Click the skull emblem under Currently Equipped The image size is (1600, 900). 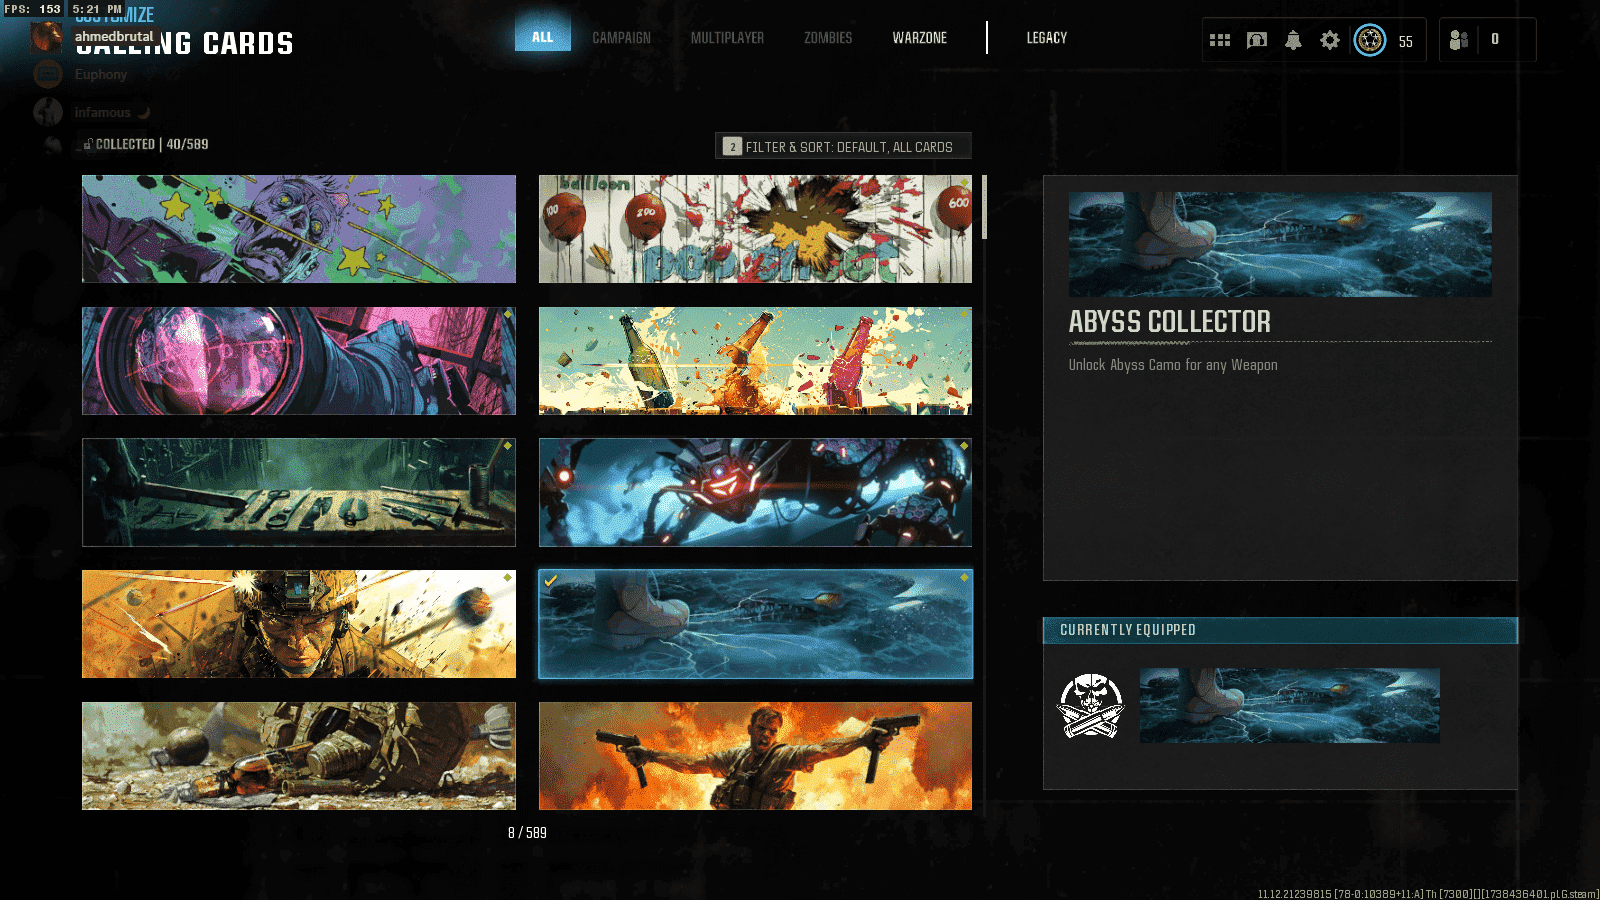coord(1090,706)
